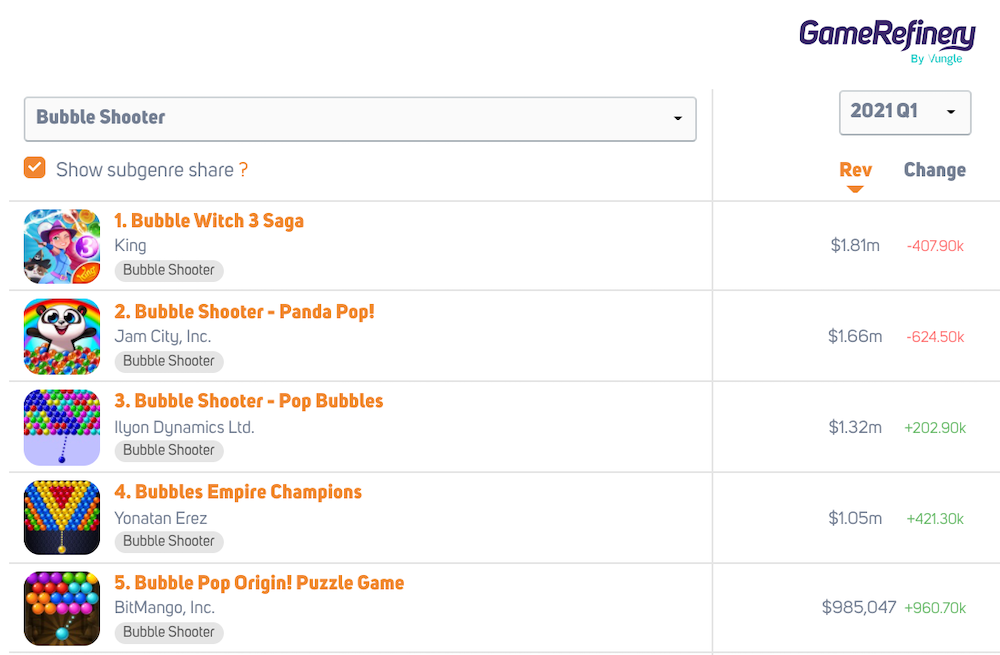Click the Bubble Shooter tag under King
The image size is (1000, 655).
169,270
